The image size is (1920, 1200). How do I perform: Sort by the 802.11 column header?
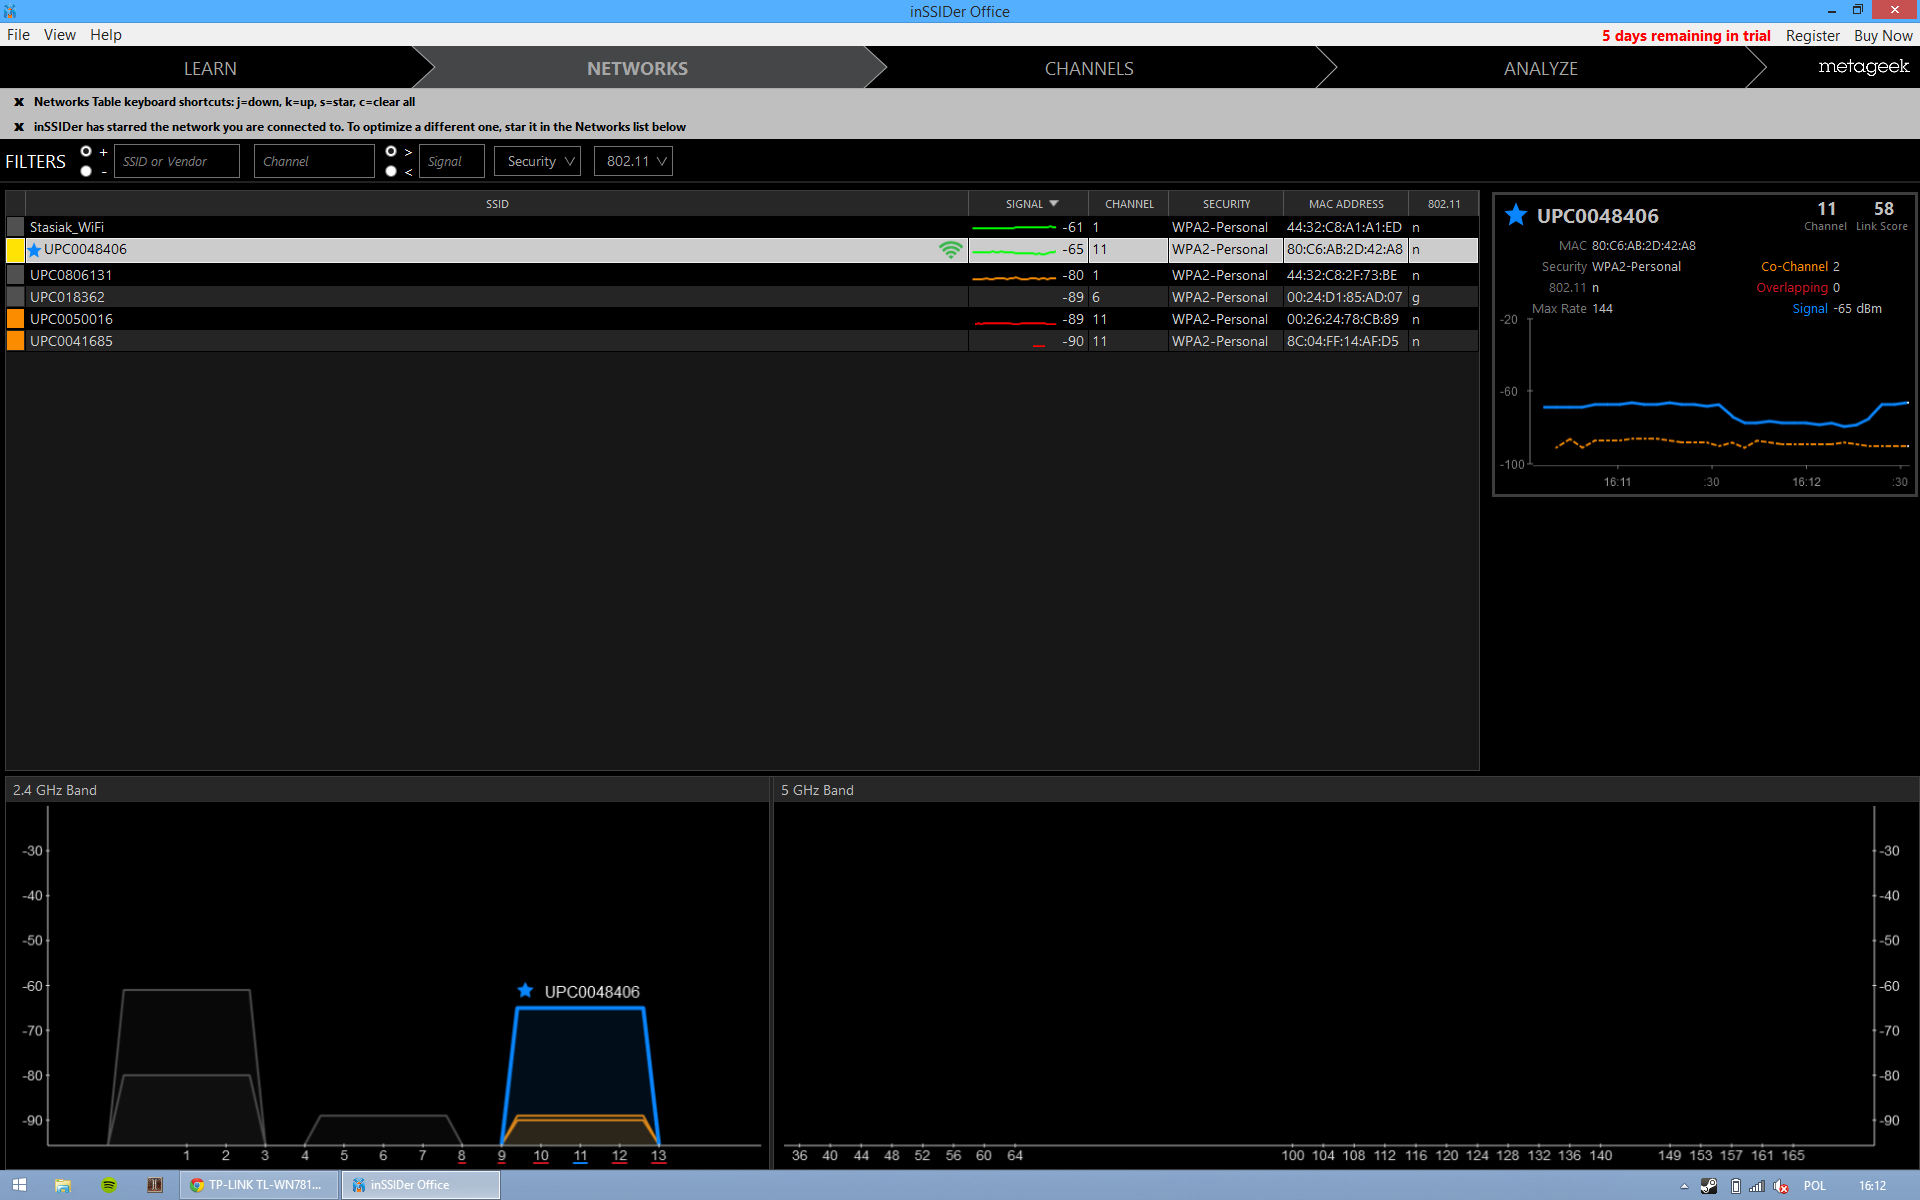click(x=1444, y=204)
